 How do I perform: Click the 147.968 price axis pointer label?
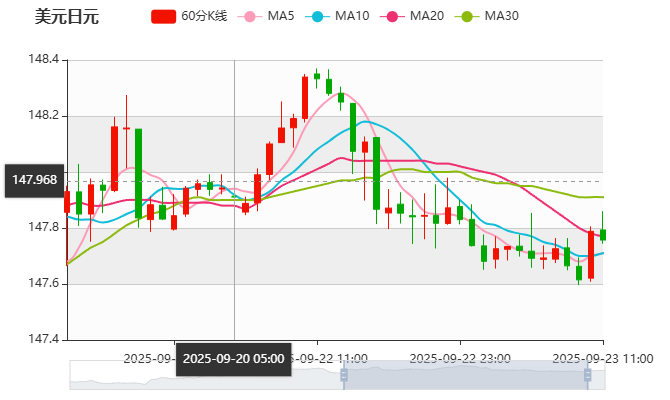(x=34, y=180)
